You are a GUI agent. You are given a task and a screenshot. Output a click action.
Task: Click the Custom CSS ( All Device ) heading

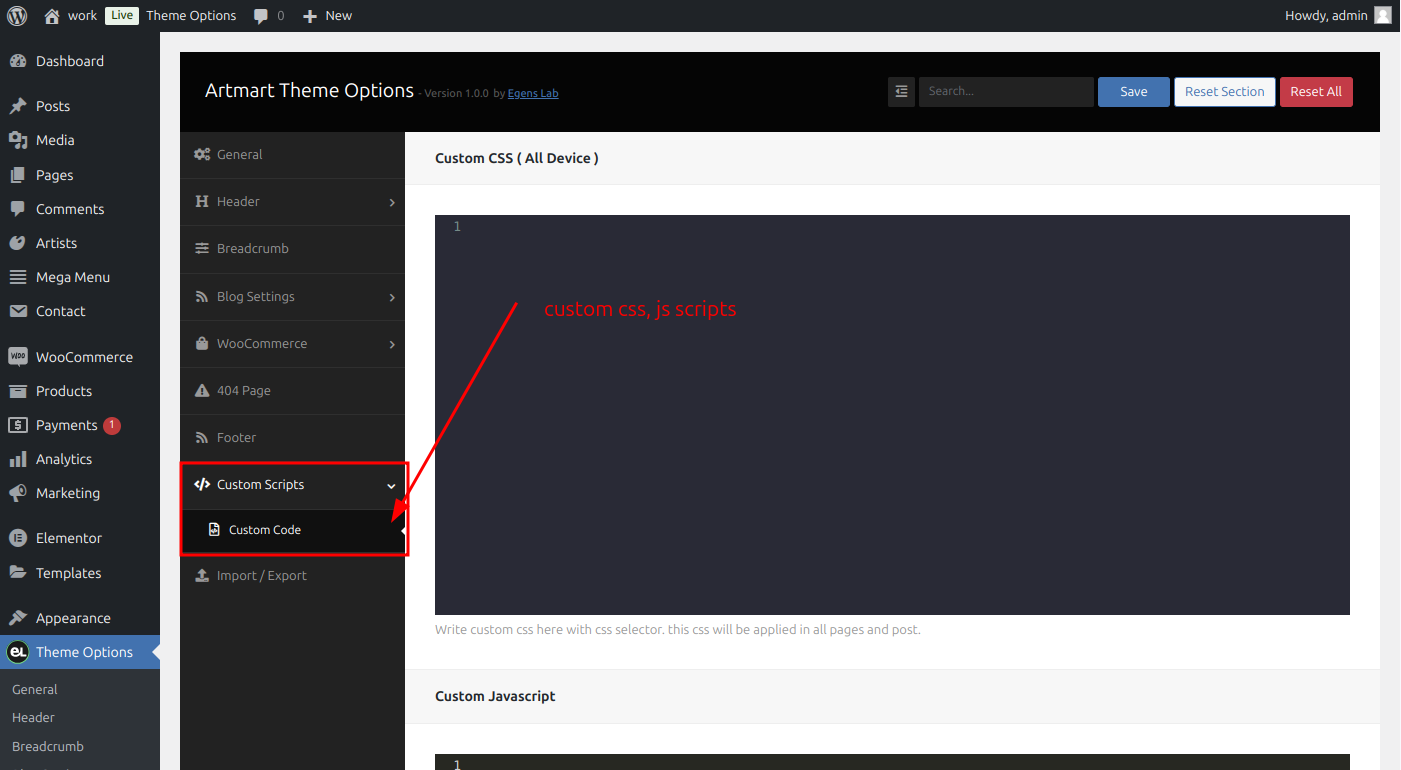tap(517, 158)
